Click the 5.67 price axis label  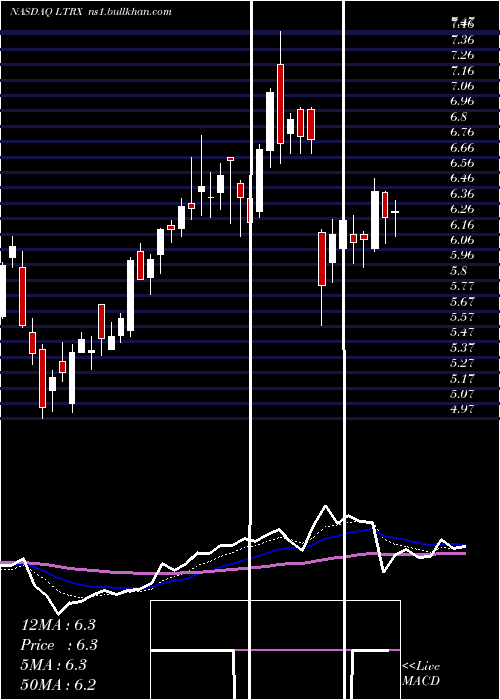(x=462, y=302)
